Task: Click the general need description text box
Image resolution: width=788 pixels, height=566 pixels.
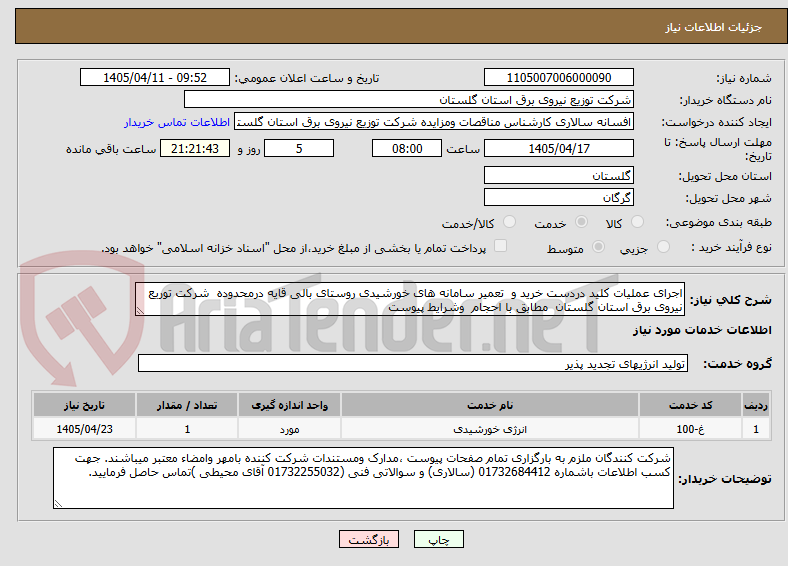Action: click(x=410, y=299)
